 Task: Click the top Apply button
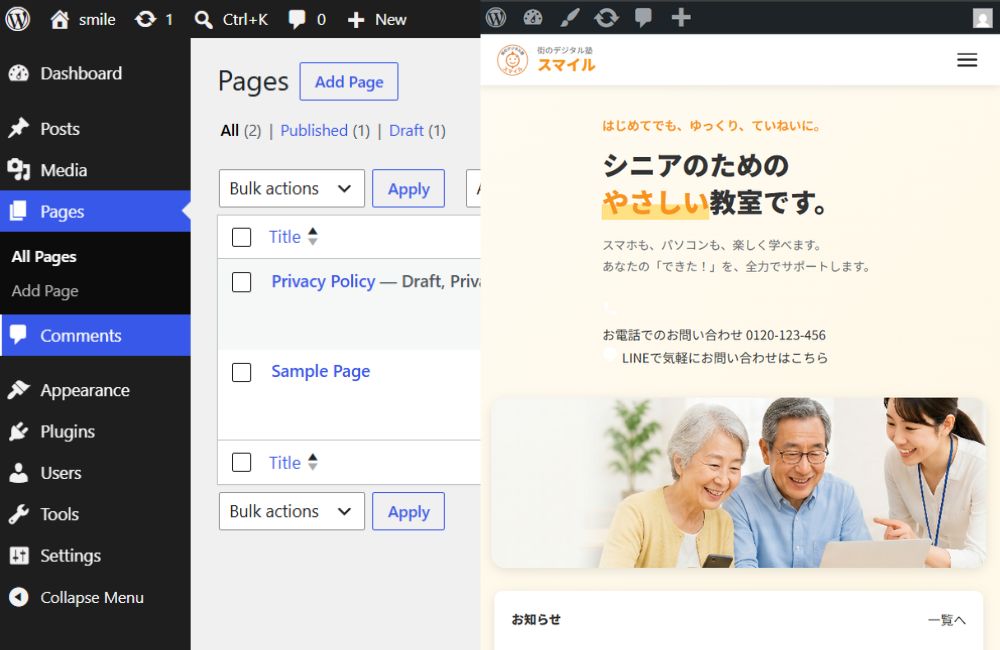pos(408,188)
